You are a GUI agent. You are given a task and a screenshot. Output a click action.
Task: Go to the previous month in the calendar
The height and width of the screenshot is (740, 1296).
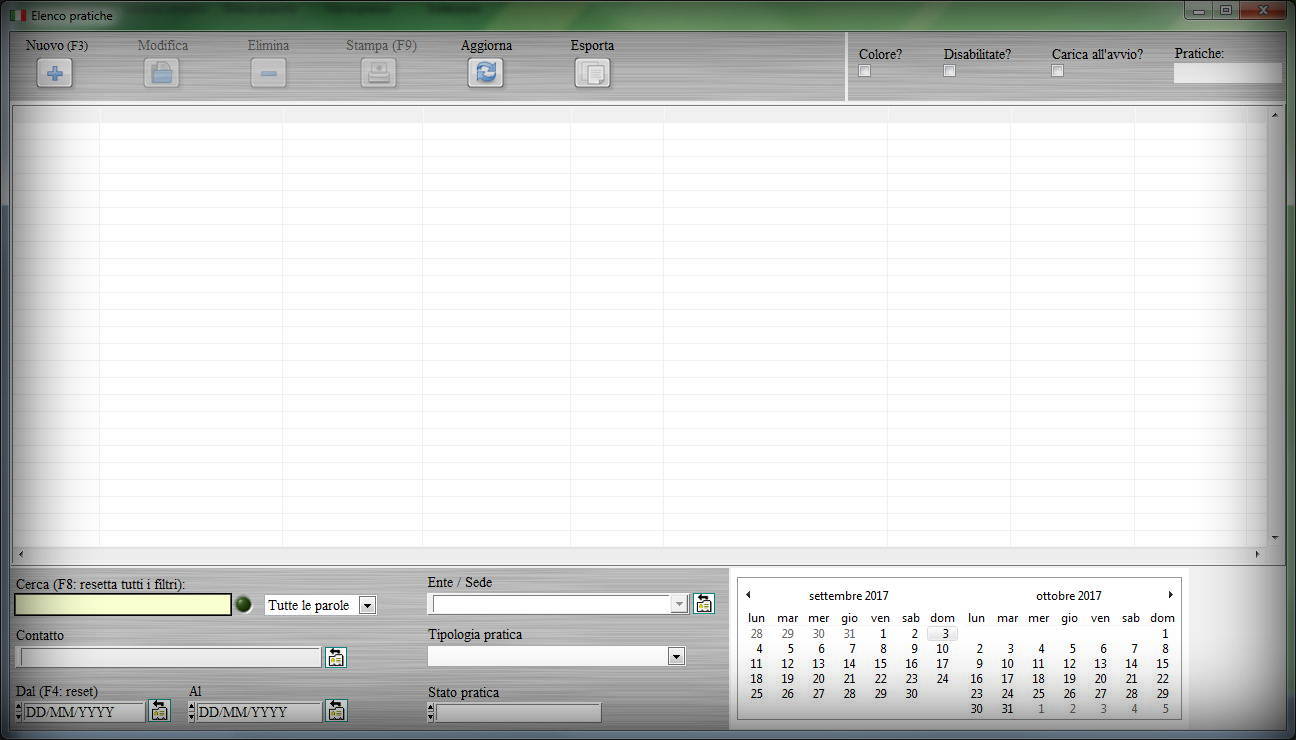pyautogui.click(x=748, y=595)
